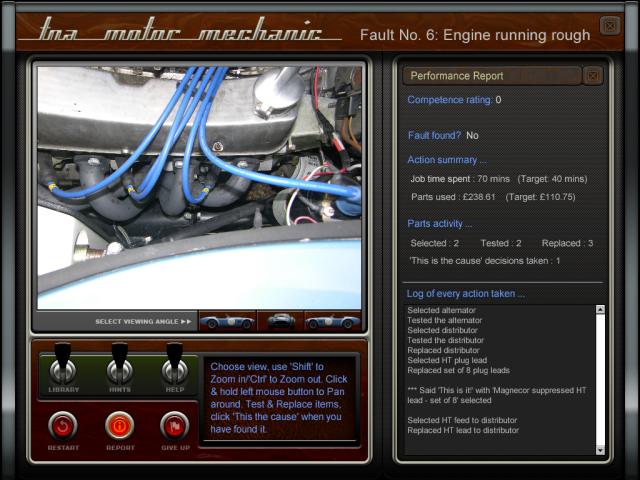The width and height of the screenshot is (640, 480).
Task: Click the Select Viewing Angle arrows label
Action: click(x=143, y=322)
